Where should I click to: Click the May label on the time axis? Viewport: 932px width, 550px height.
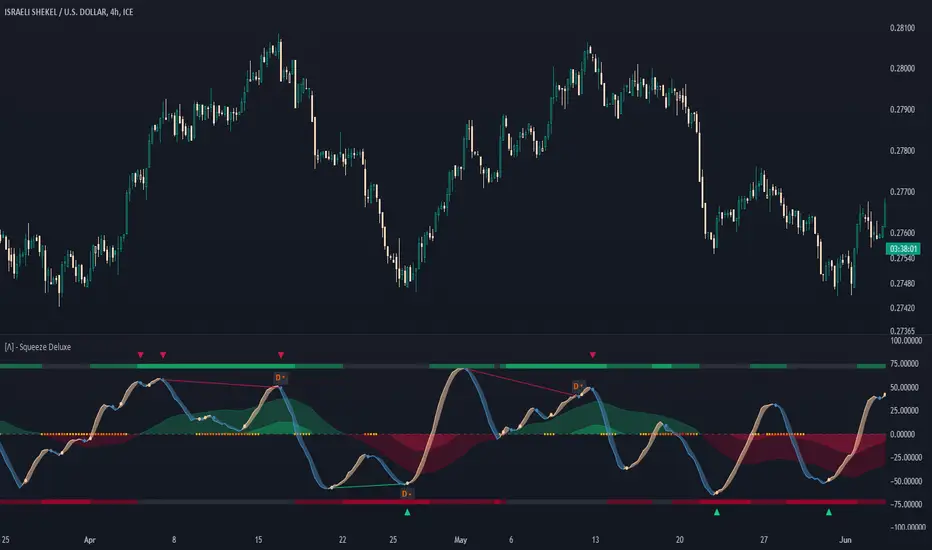tap(461, 539)
